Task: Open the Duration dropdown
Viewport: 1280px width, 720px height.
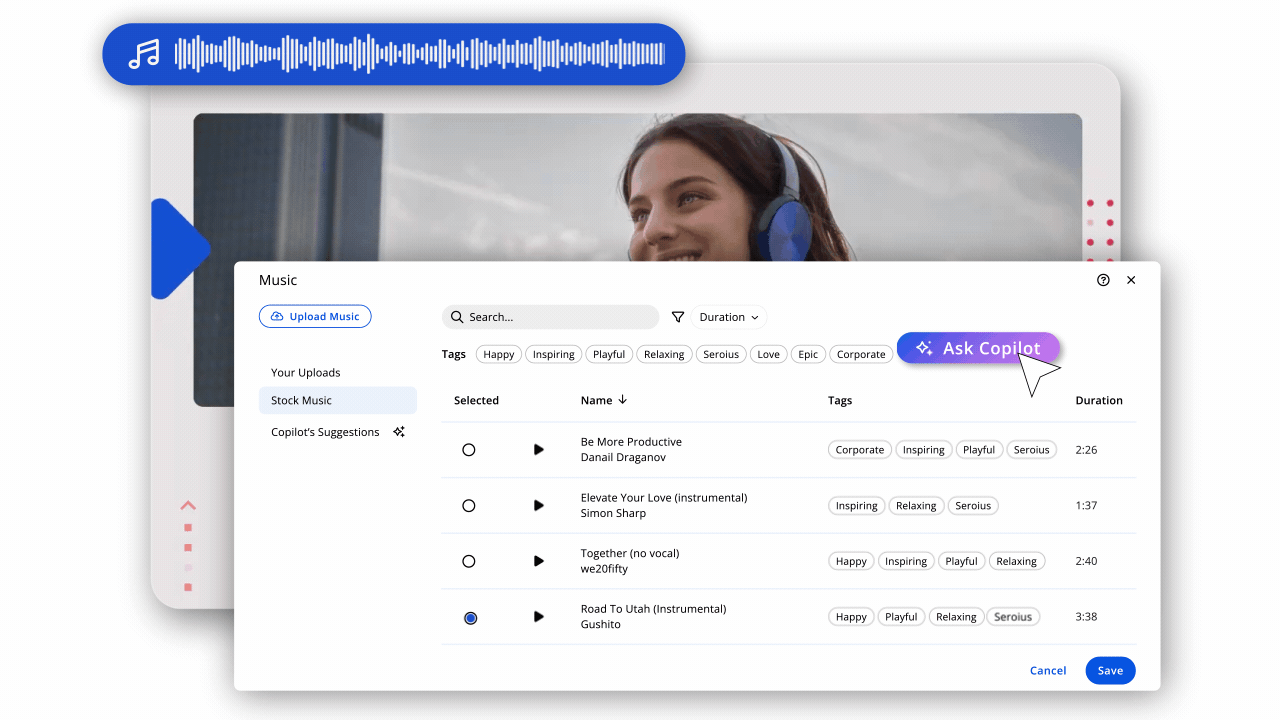Action: click(x=728, y=317)
